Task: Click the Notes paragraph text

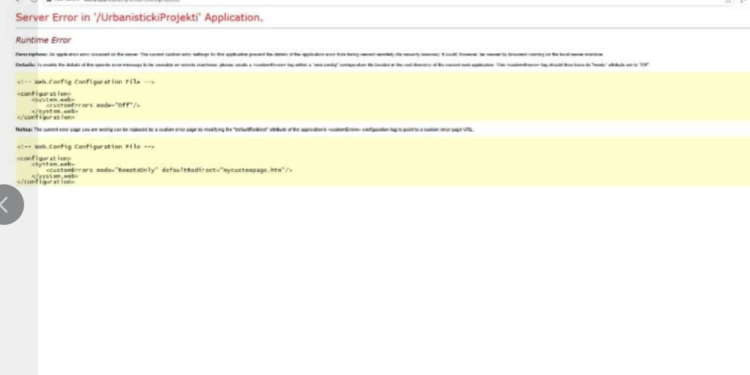Action: pos(244,130)
